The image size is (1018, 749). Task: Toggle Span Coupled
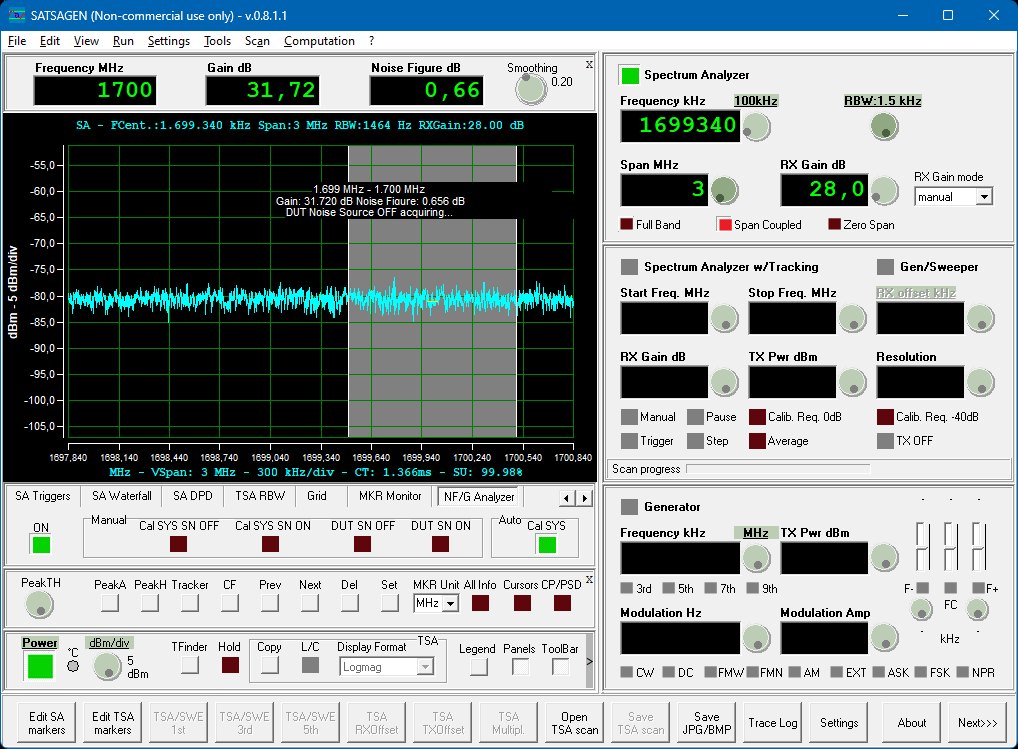point(725,224)
